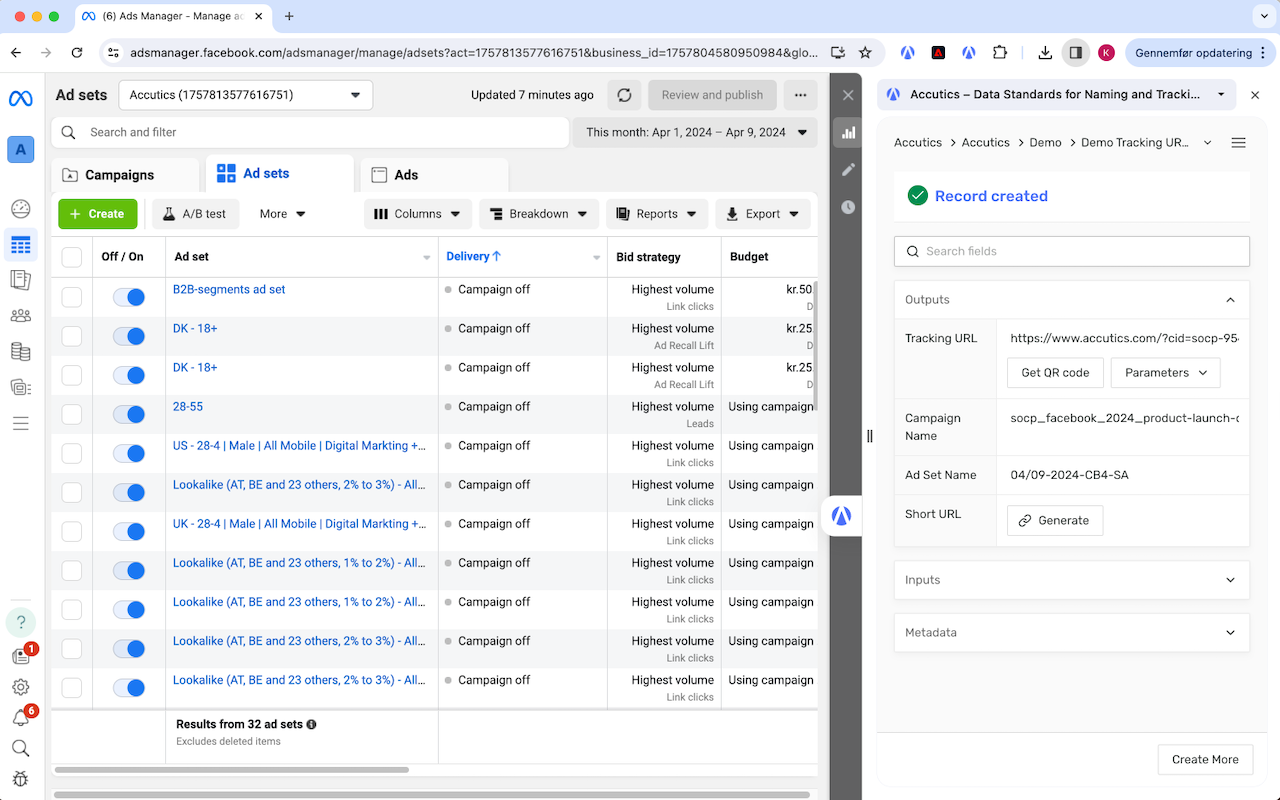Open Audiences people icon in sidebar
Screen dimensions: 1280x800
(21, 316)
